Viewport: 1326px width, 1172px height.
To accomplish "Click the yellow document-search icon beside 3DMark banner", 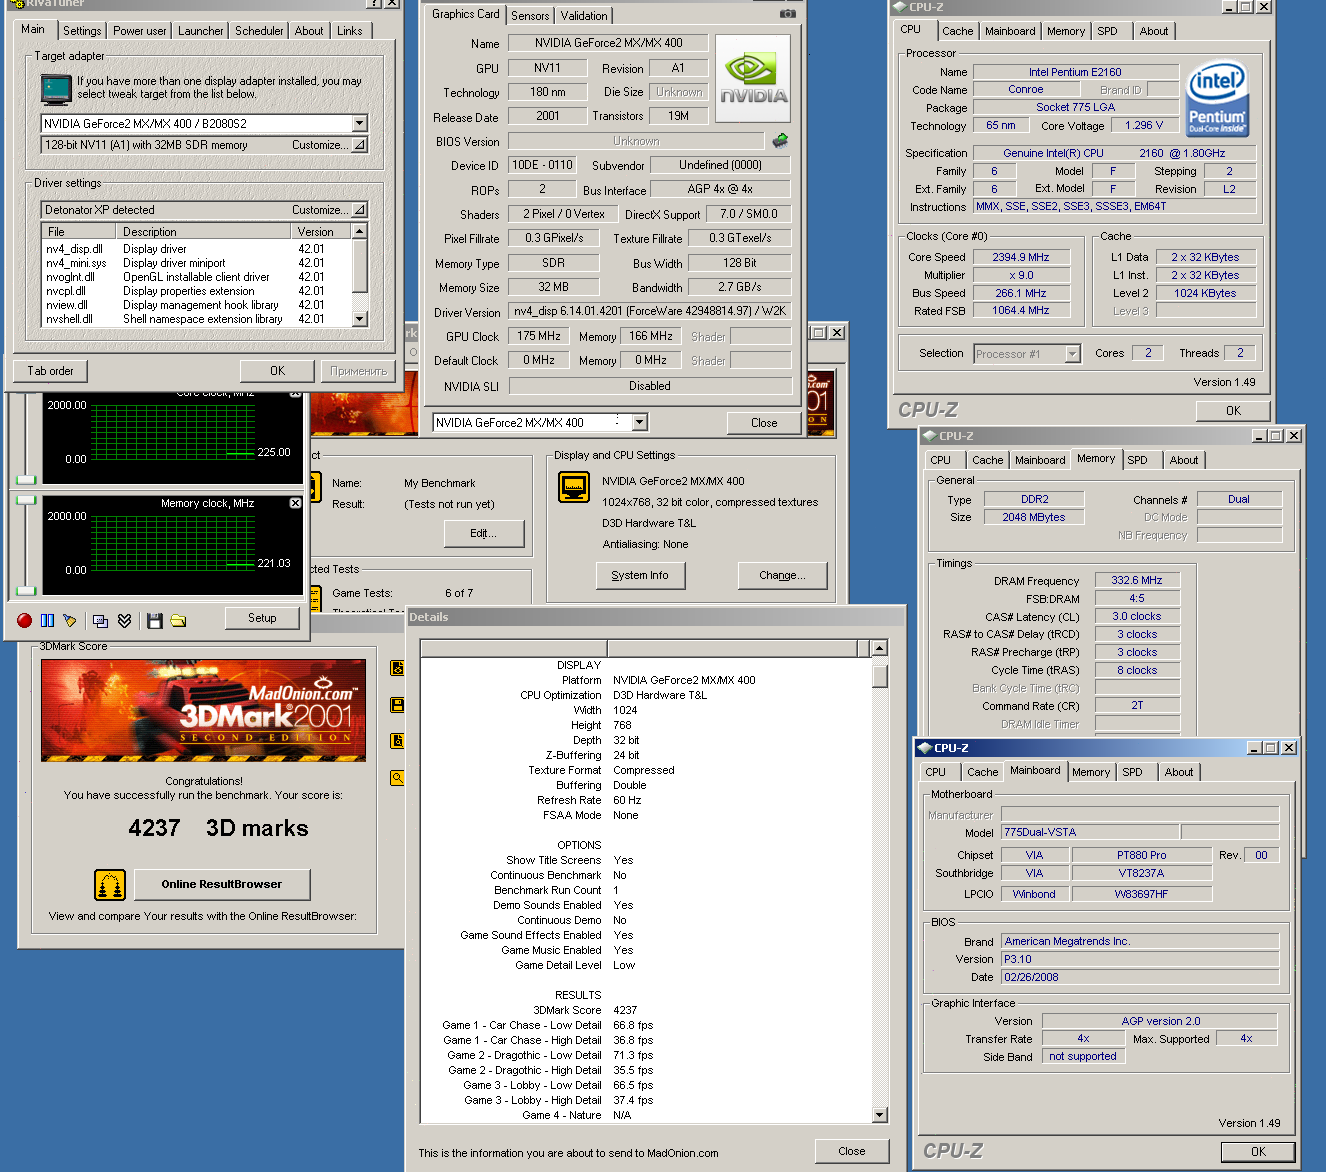I will coord(397,741).
